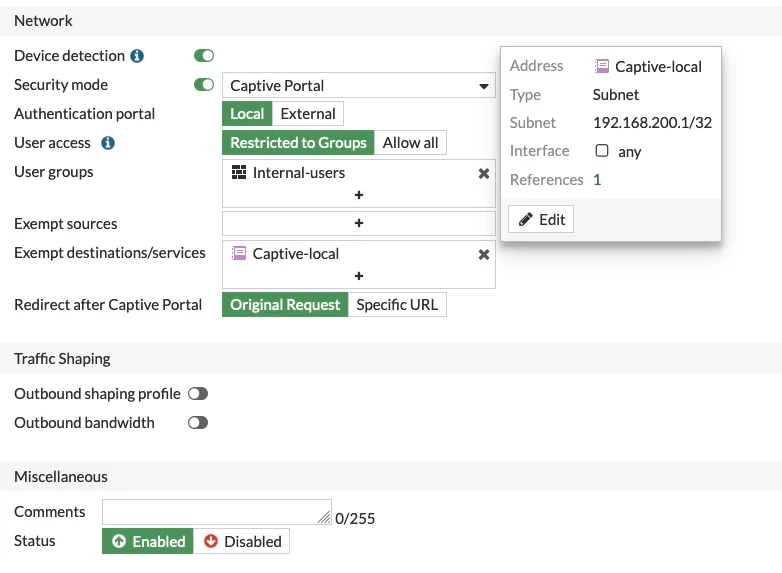Set Status to Disabled
Image resolution: width=782 pixels, height=573 pixels.
[241, 541]
